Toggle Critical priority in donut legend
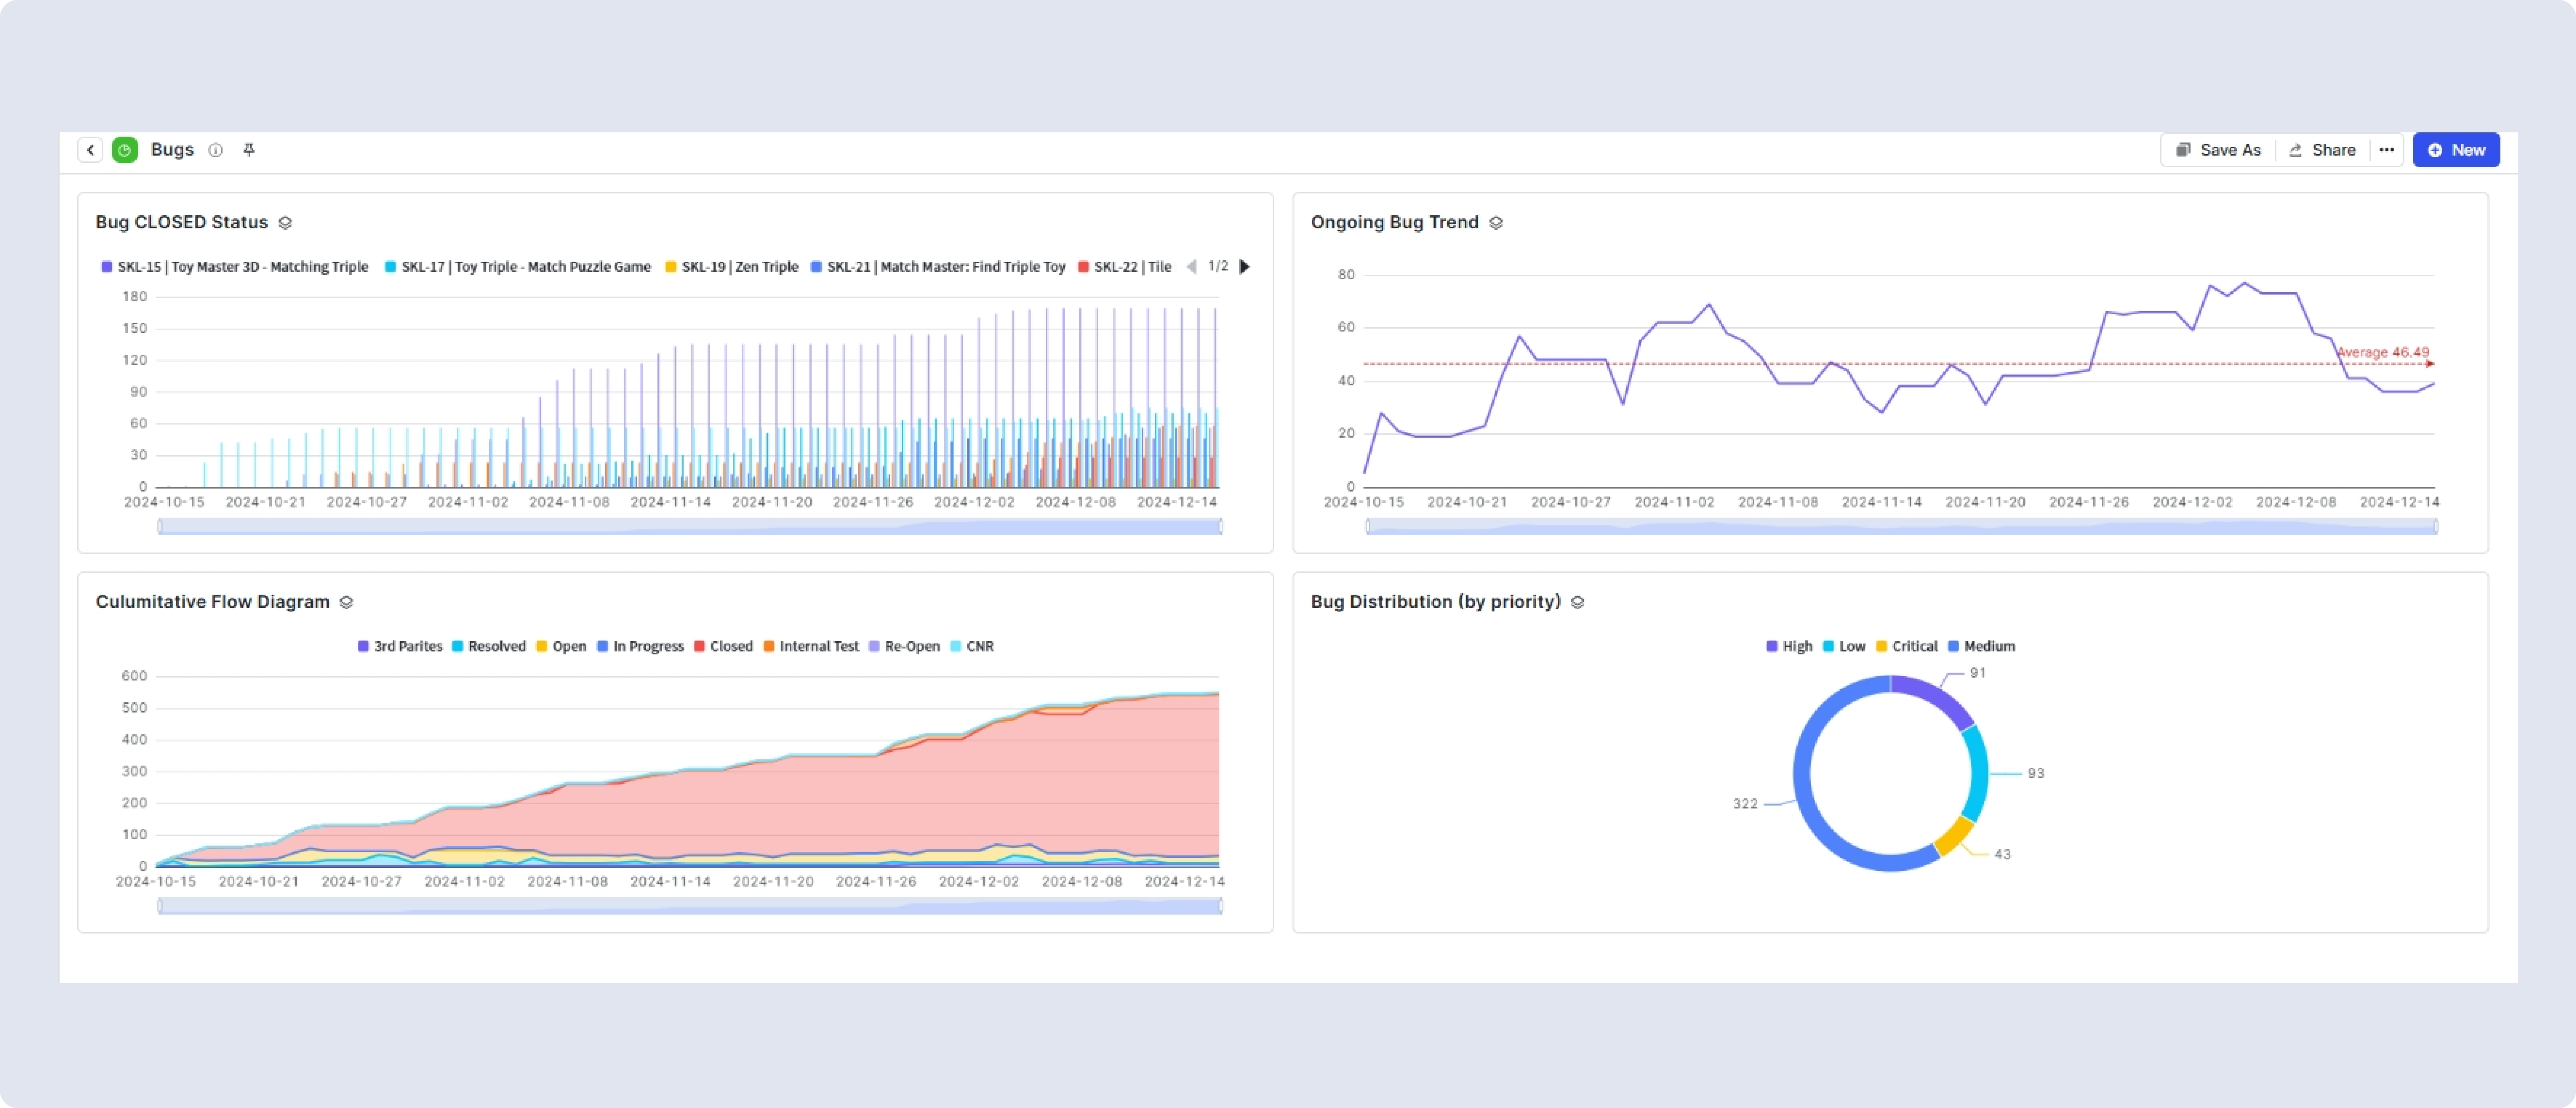This screenshot has width=2576, height=1108. pos(1907,646)
